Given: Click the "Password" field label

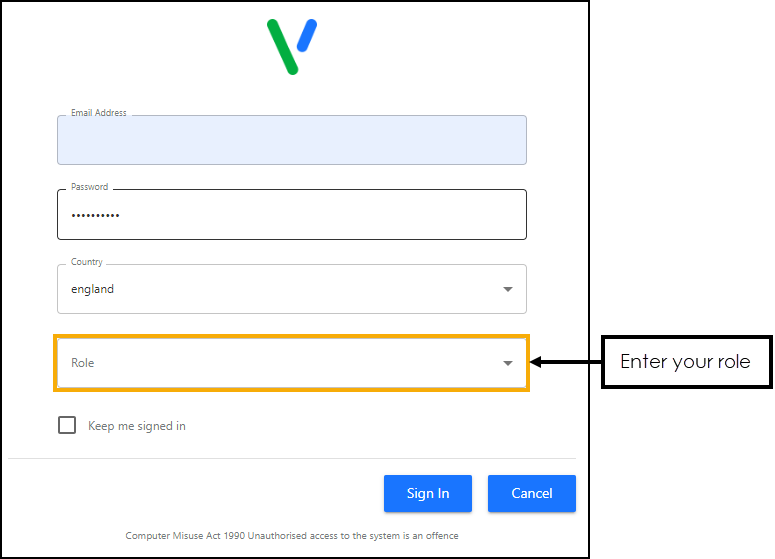Looking at the screenshot, I should pyautogui.click(x=90, y=187).
